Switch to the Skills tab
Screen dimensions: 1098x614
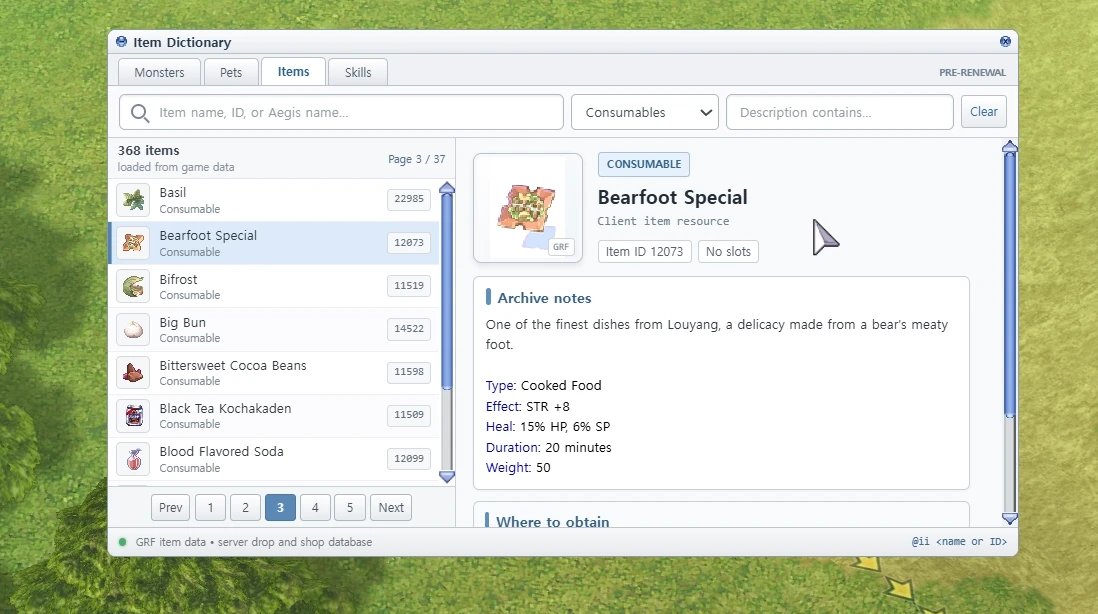(358, 72)
